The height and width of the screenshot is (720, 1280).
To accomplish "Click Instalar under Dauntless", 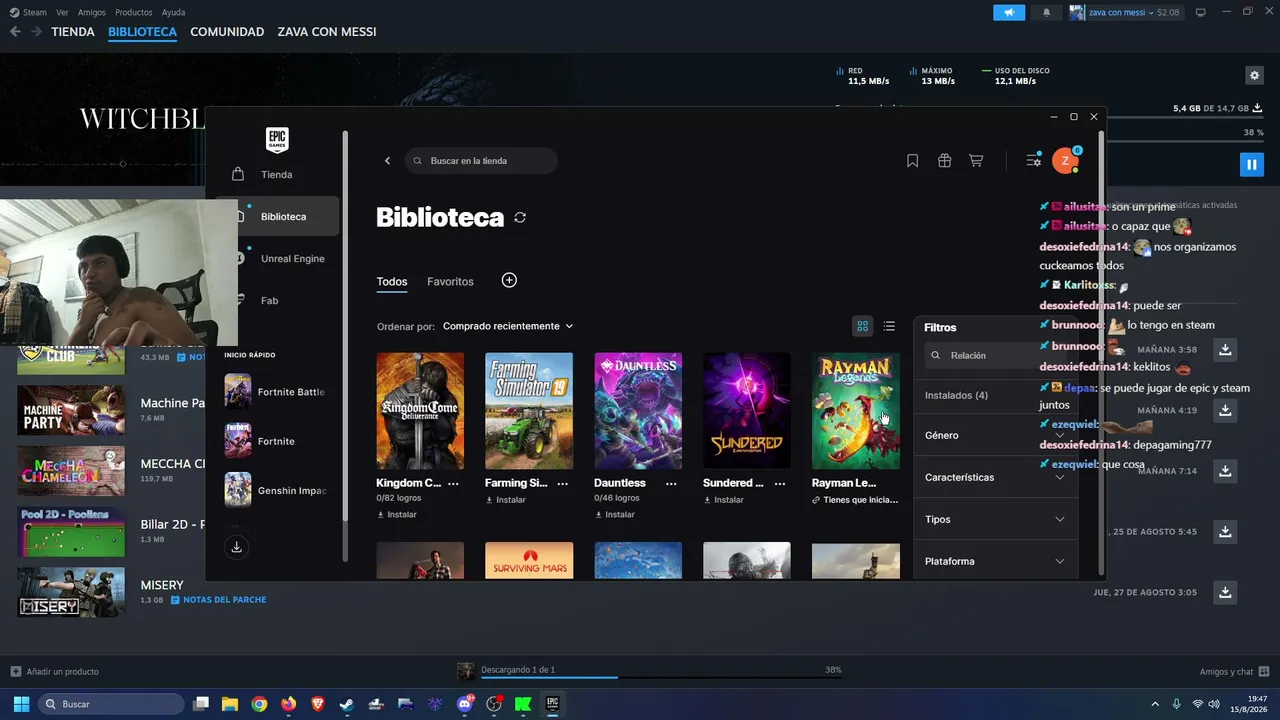I will coord(615,515).
